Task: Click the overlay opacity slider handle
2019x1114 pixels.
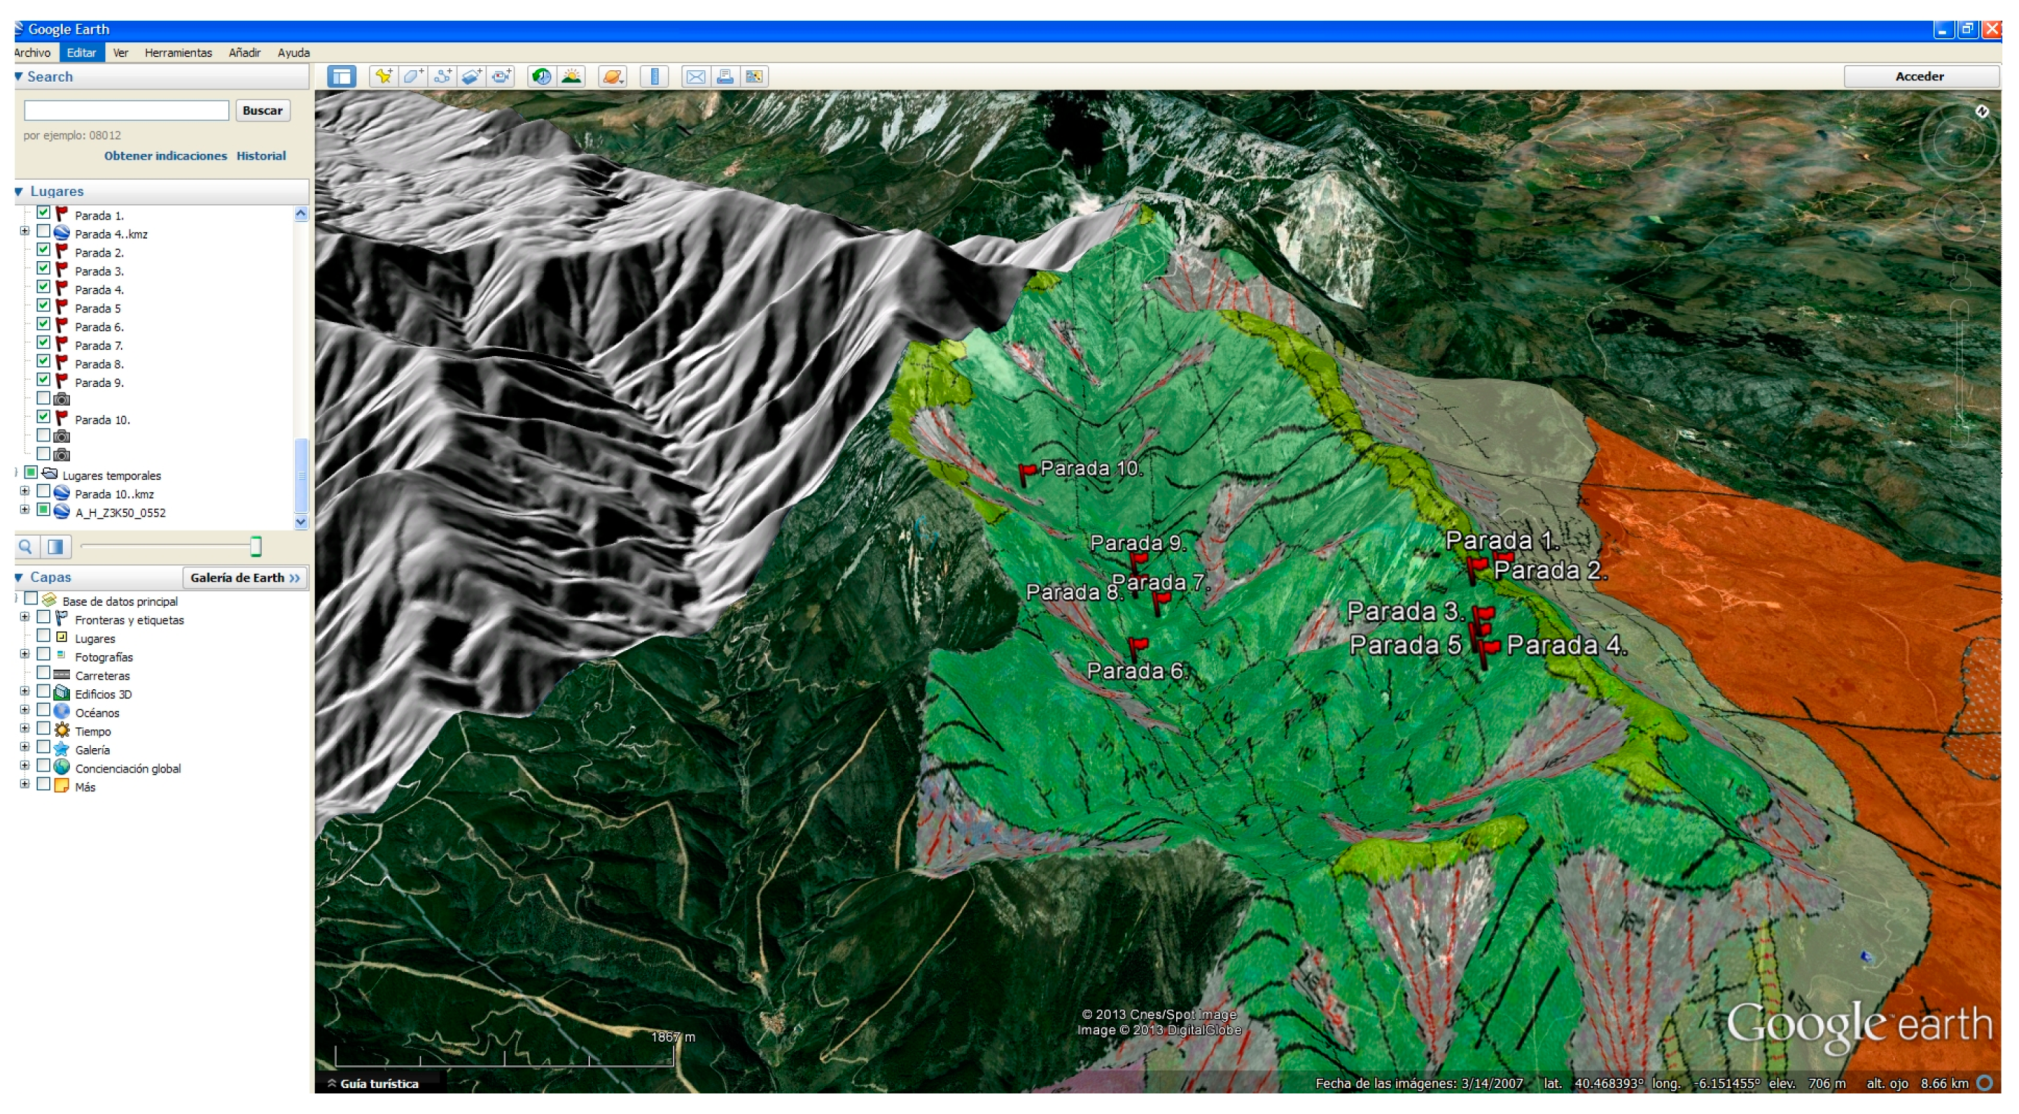Action: [x=256, y=546]
